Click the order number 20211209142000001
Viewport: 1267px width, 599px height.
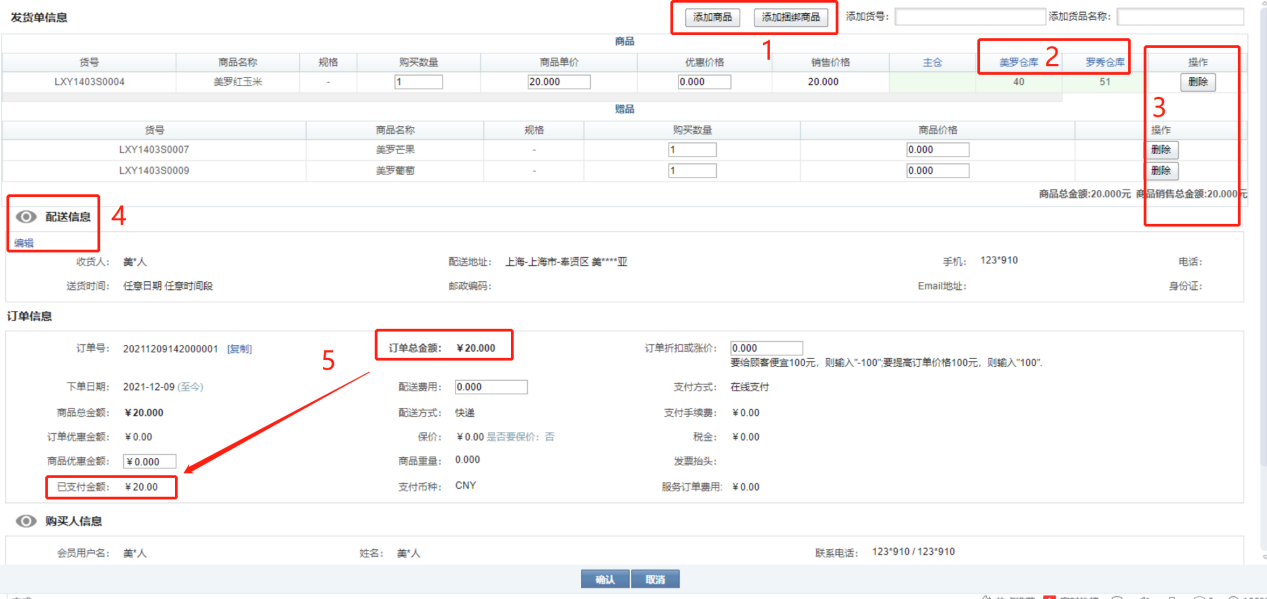click(x=170, y=349)
